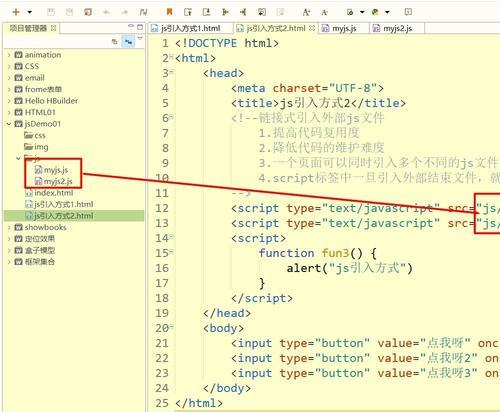Screen dimensions: 500x412
Task: Click the smaller A decrease font size icon
Action: tap(324, 12)
